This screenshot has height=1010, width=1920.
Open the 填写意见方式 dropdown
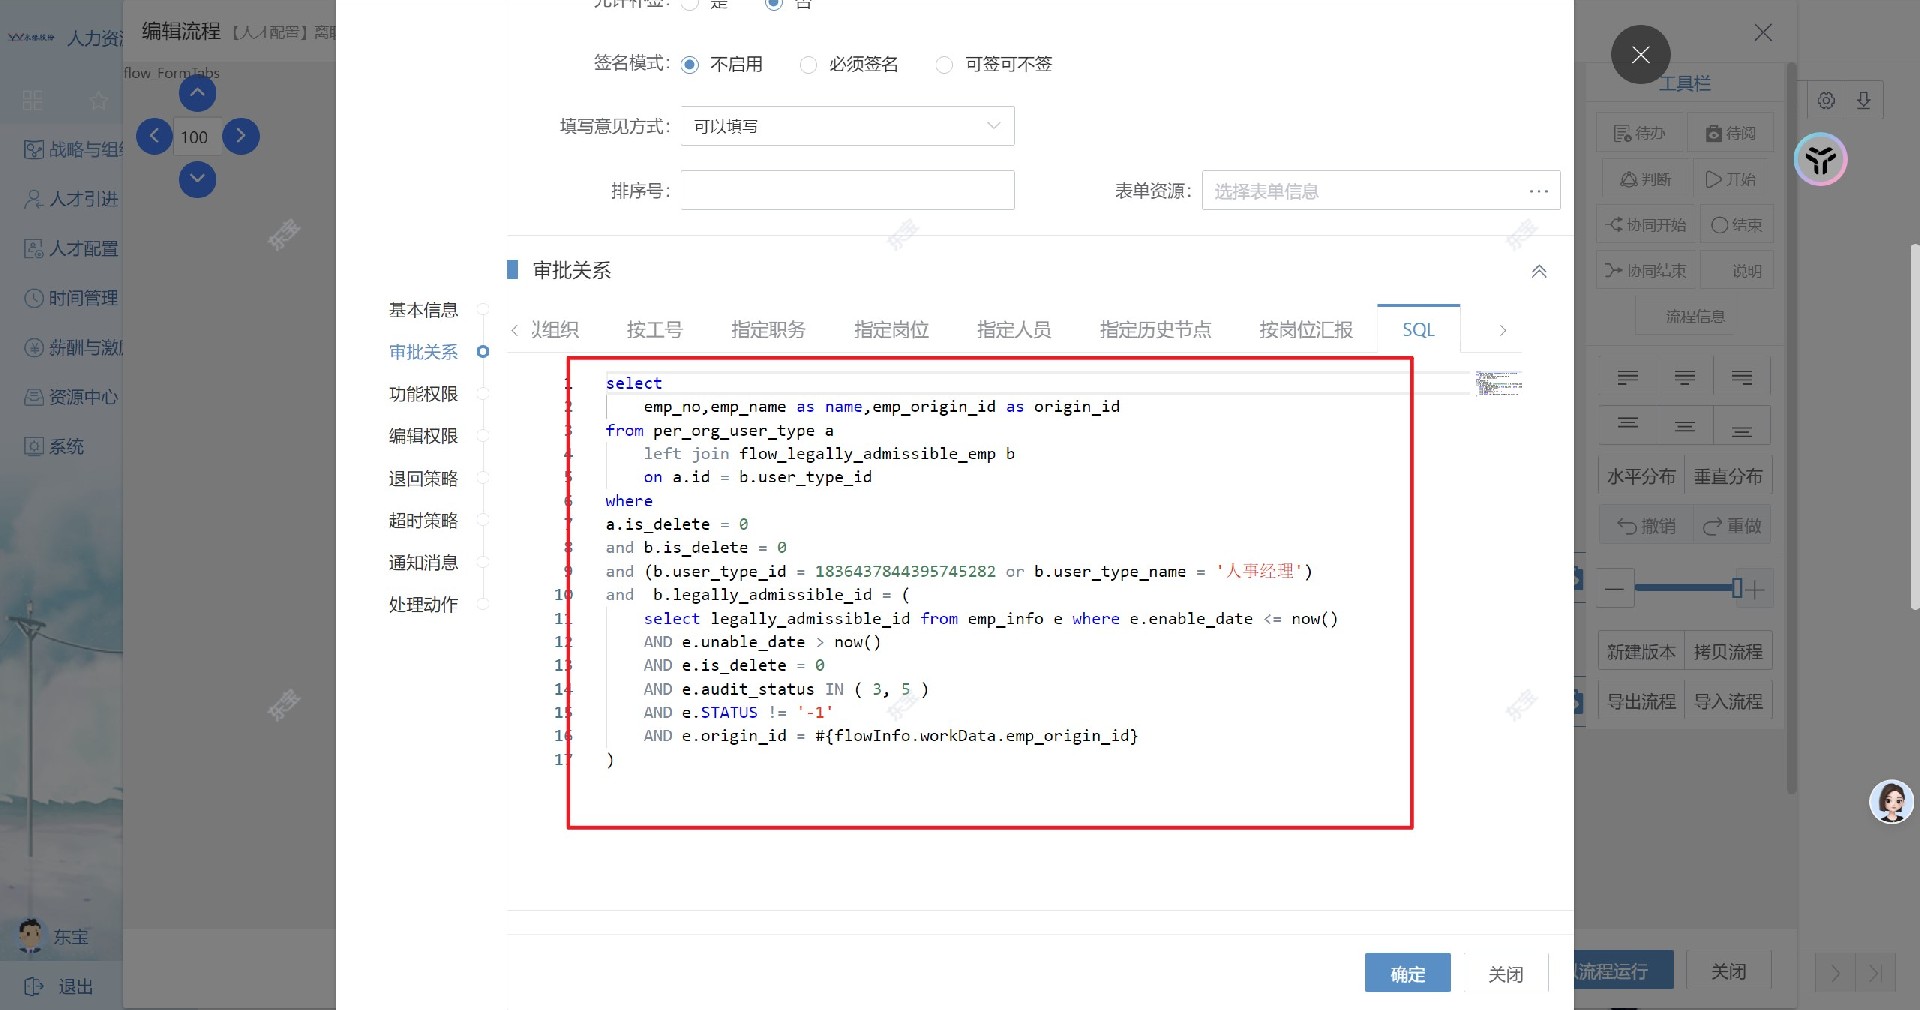pyautogui.click(x=847, y=127)
